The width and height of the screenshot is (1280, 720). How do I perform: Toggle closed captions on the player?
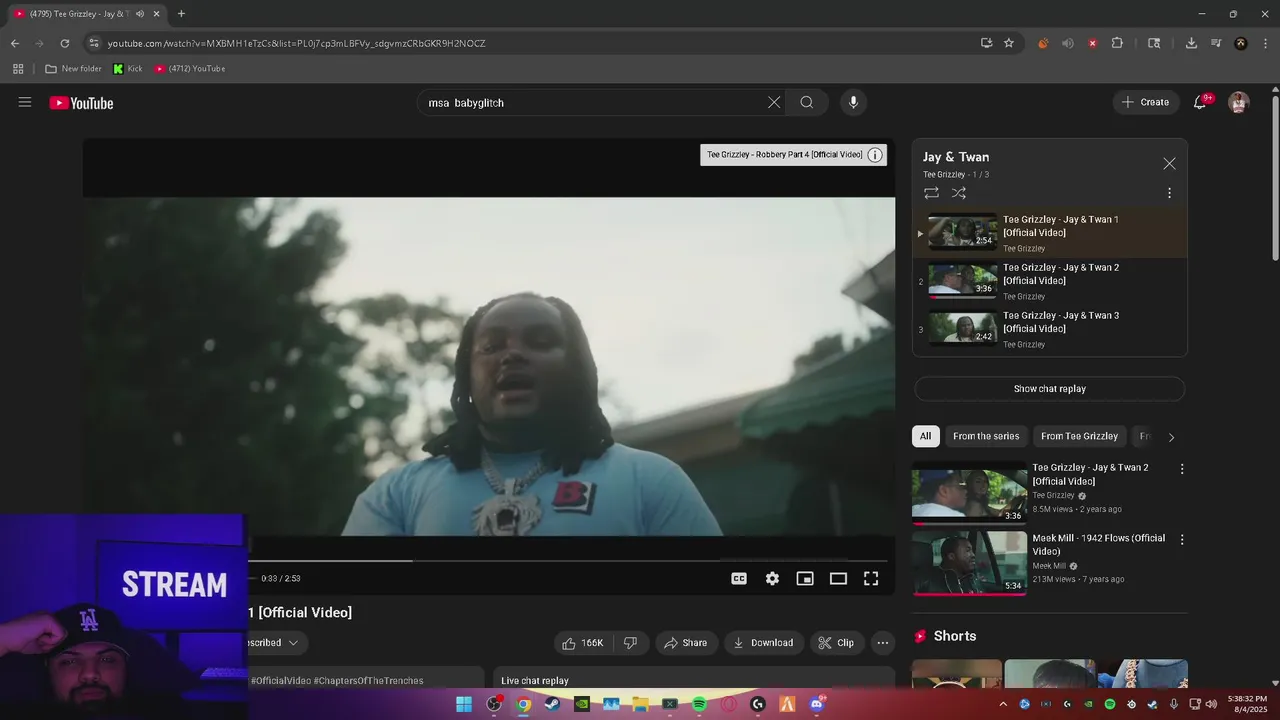tap(739, 578)
